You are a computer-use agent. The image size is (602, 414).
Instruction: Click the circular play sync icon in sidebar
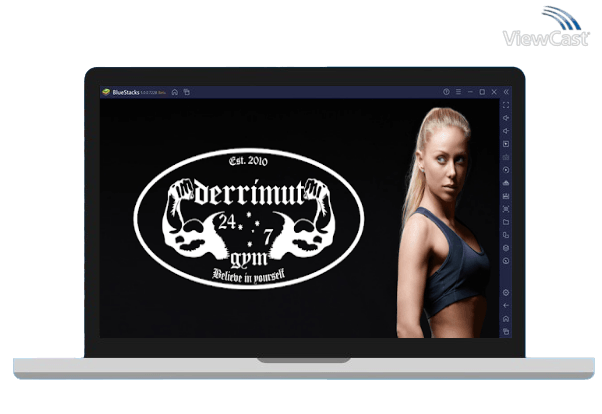click(506, 170)
